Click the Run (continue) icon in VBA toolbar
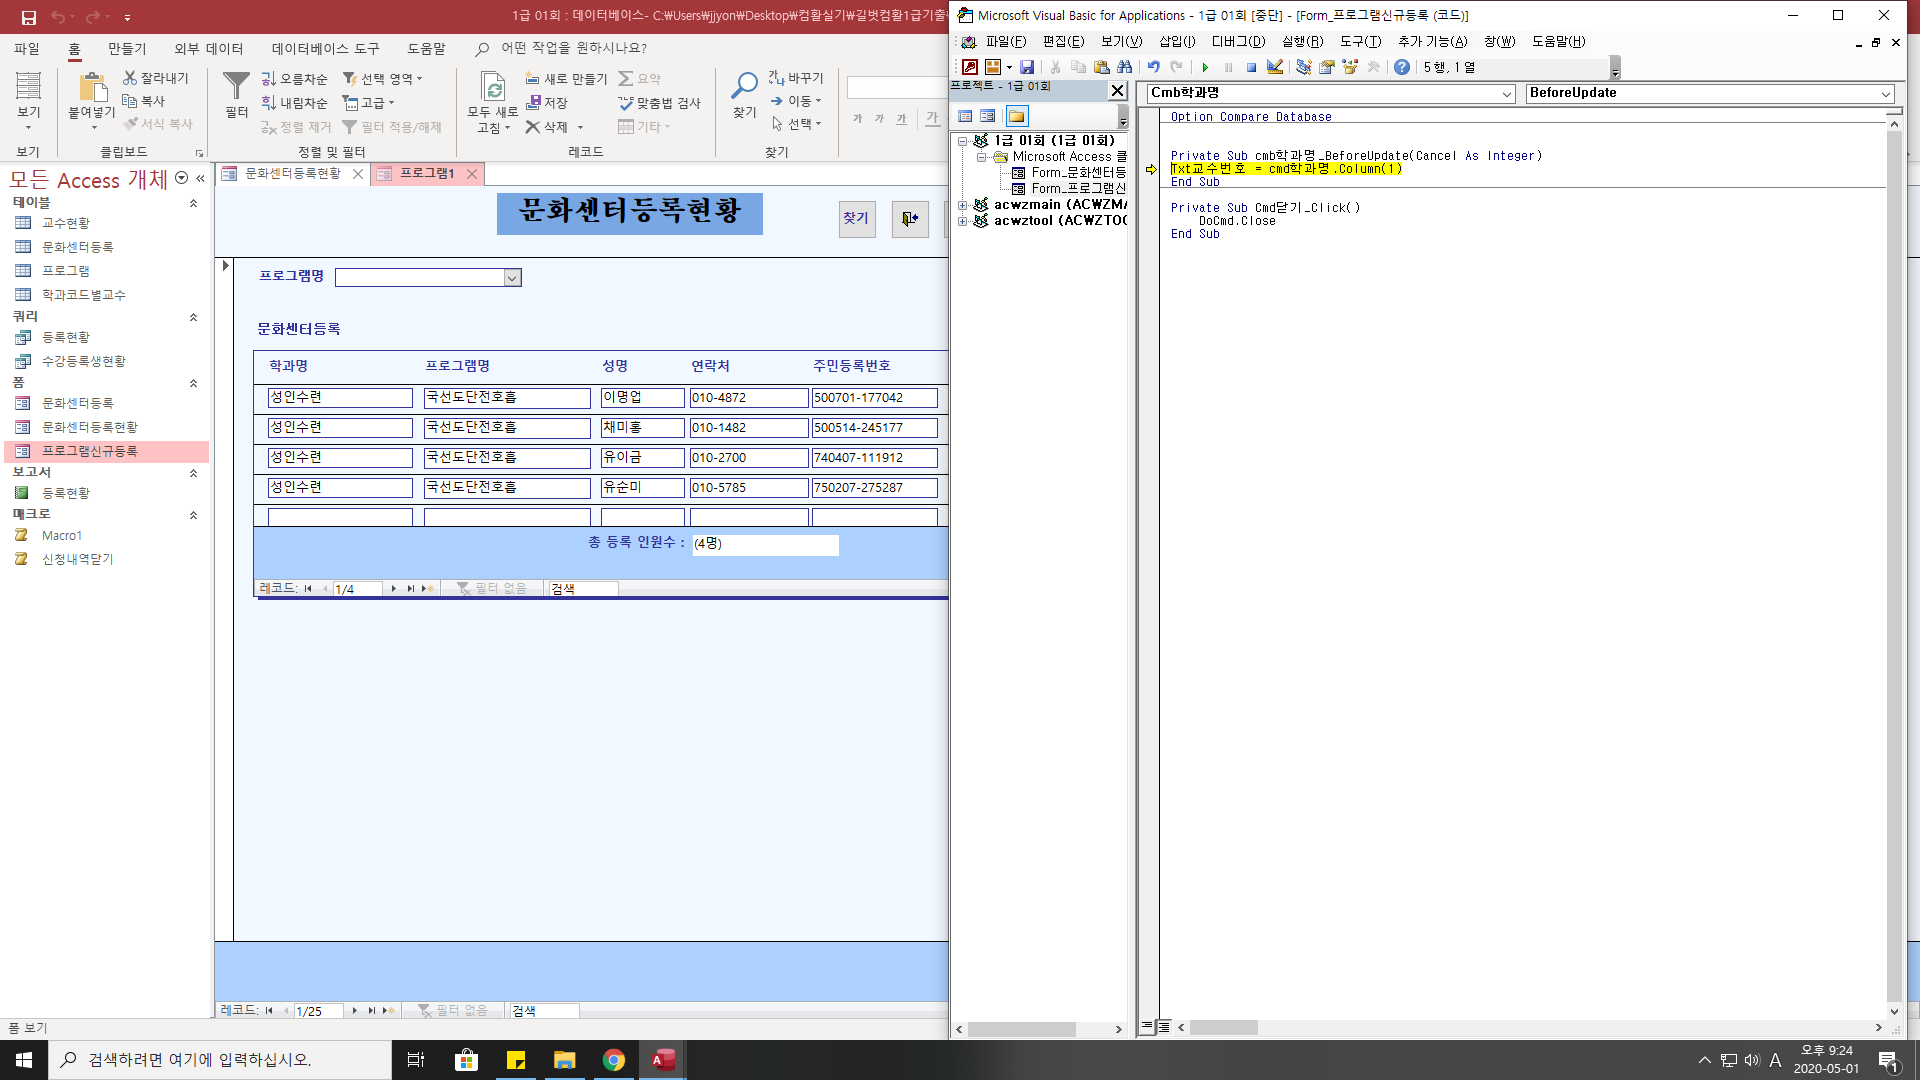 coord(1205,67)
